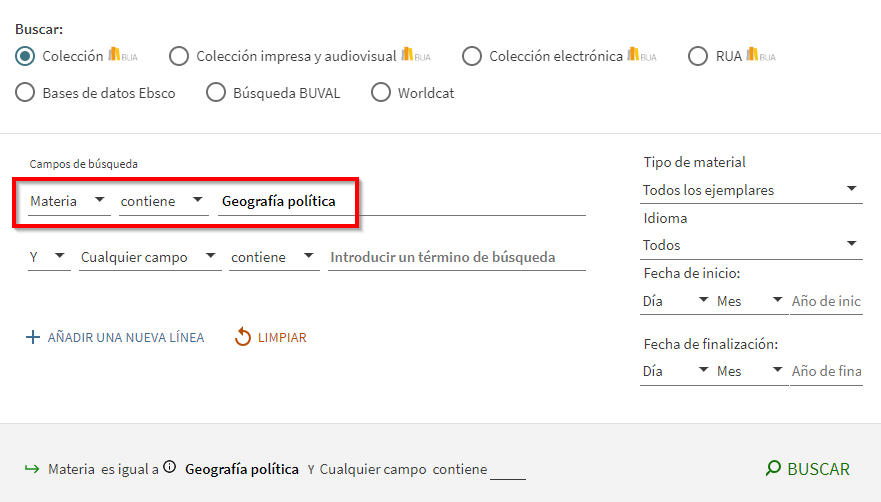Screen dimensions: 881x502
Task: Open the Materia field dropdown
Action: pyautogui.click(x=69, y=201)
